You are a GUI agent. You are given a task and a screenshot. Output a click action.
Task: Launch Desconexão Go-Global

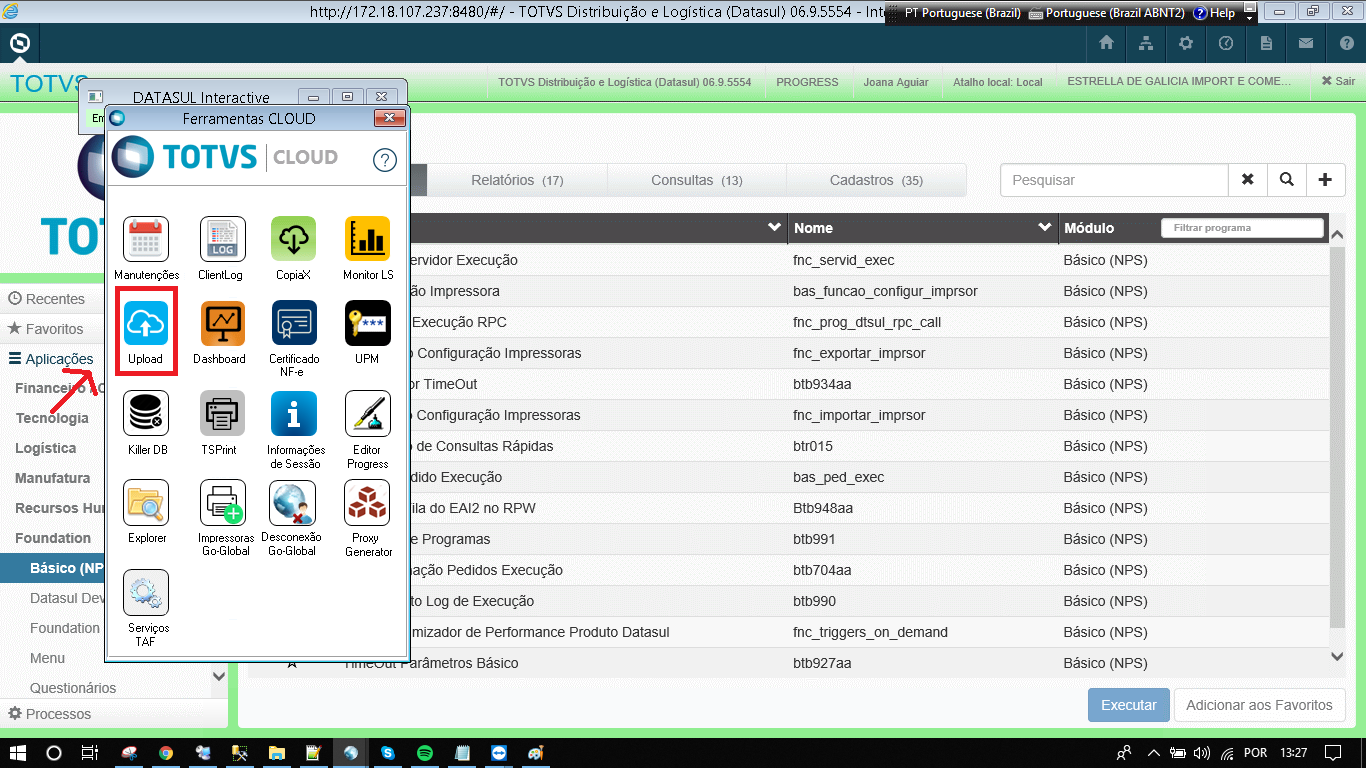click(x=293, y=503)
